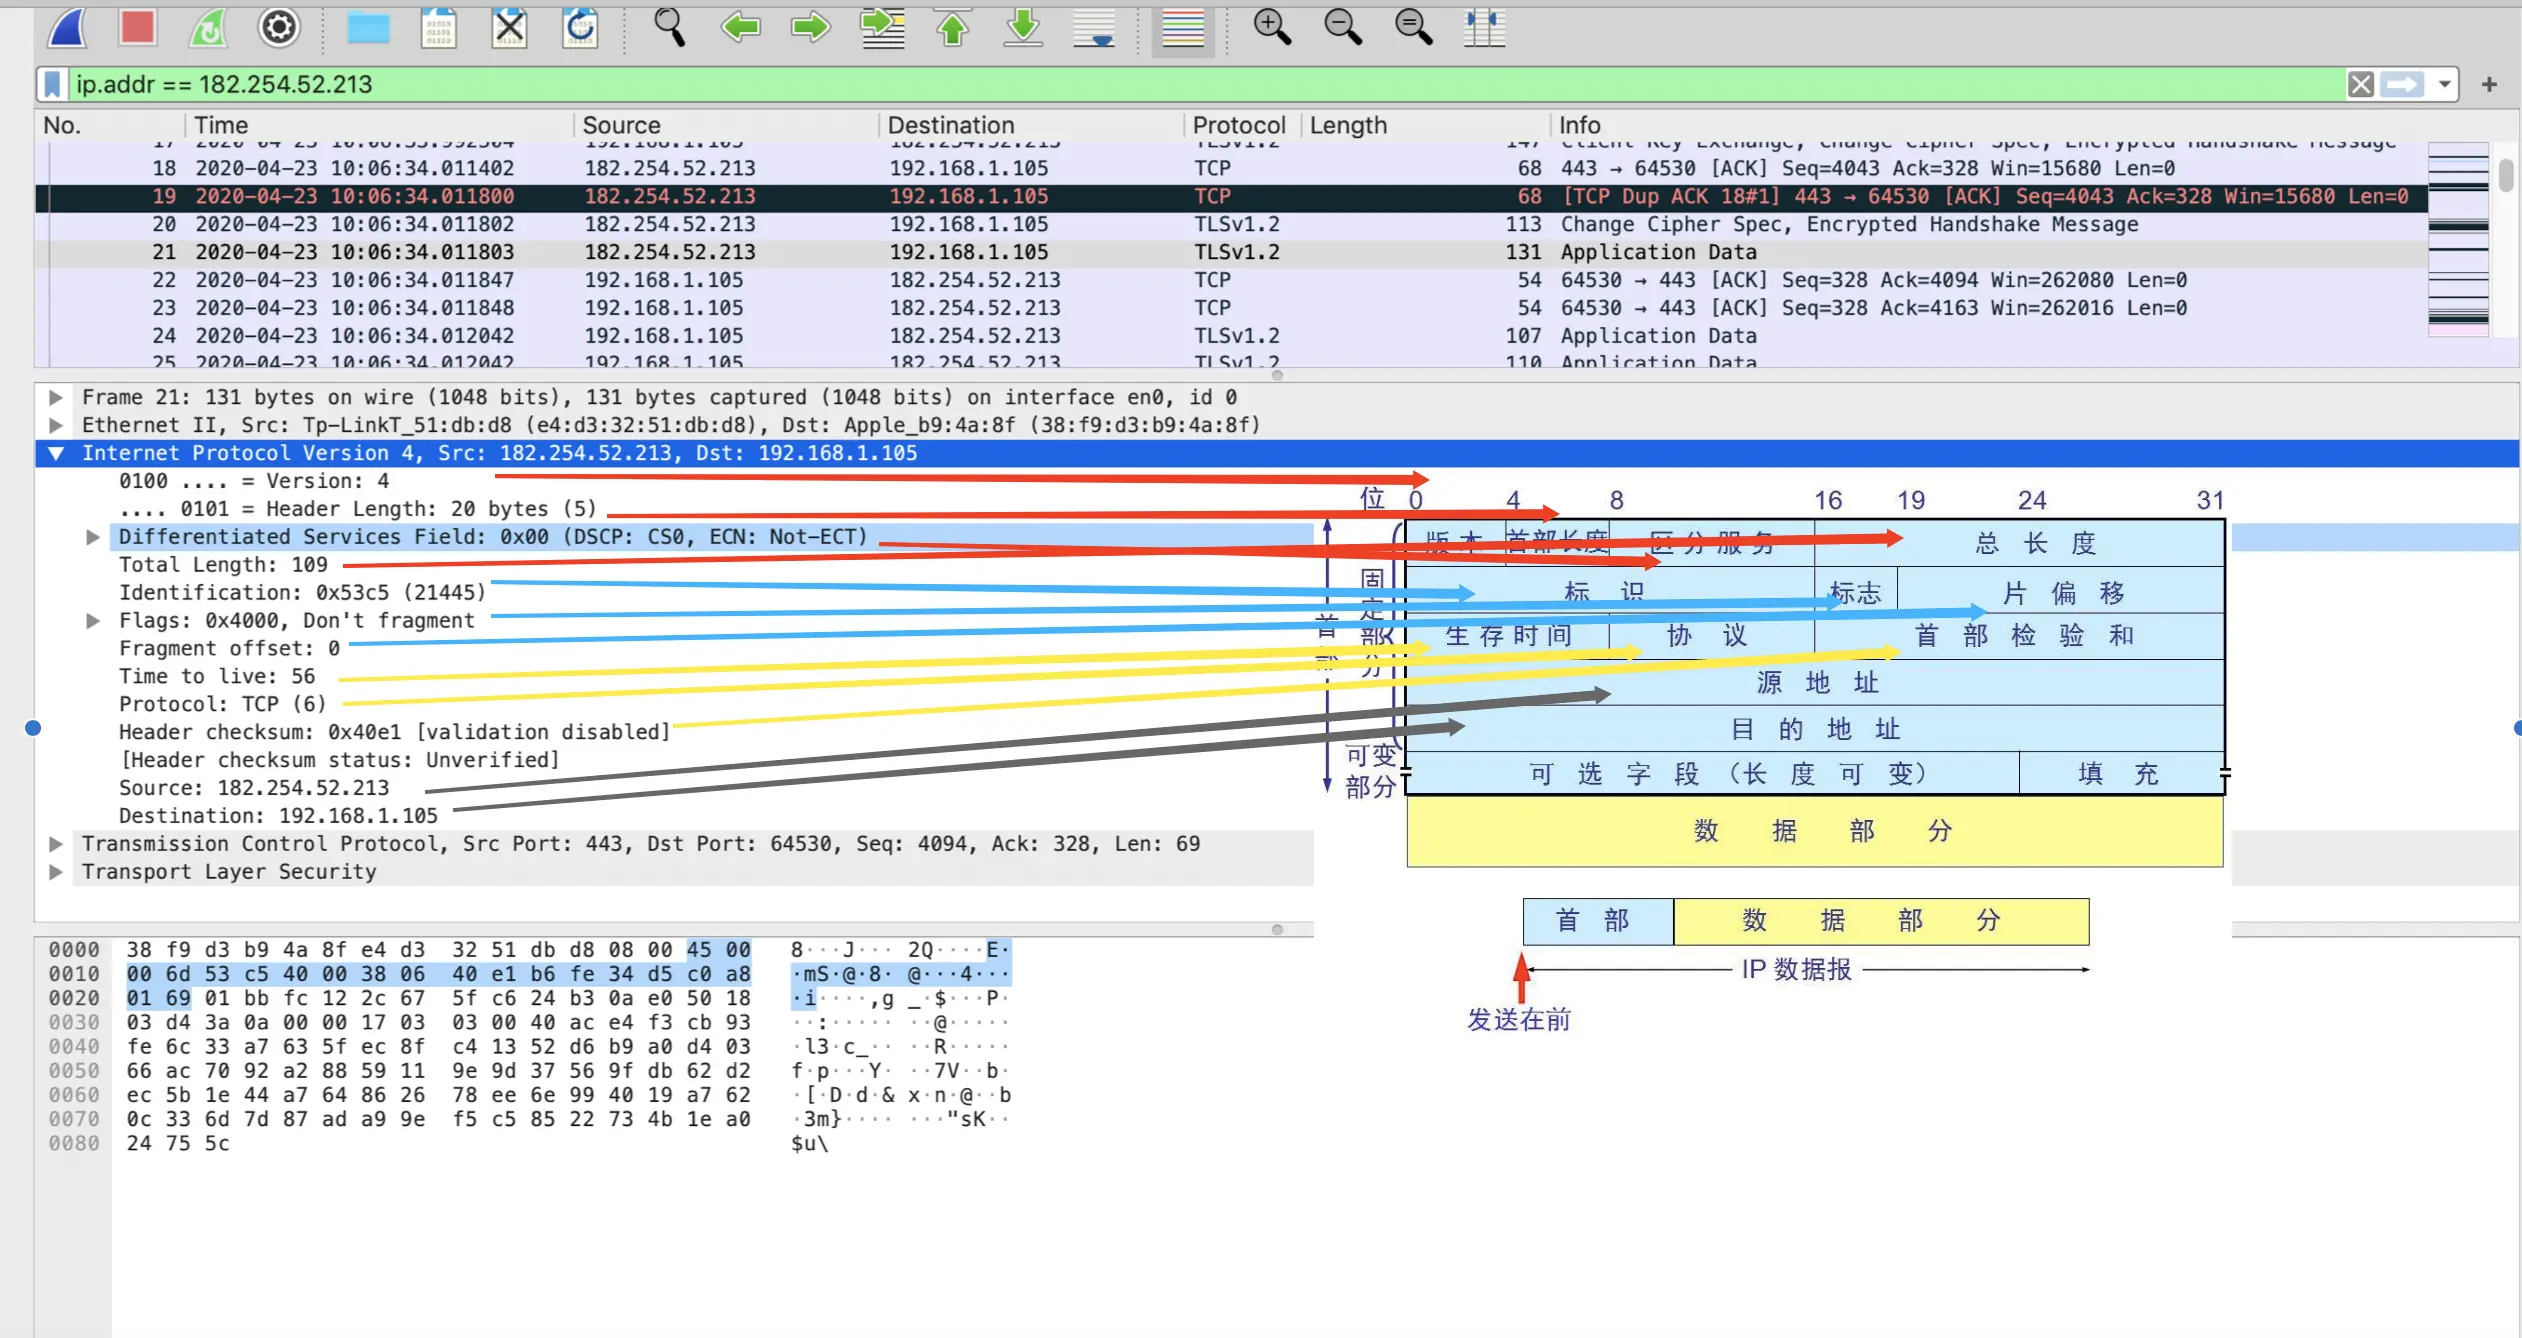
Task: Stop capturing packets with the red square
Action: tap(137, 28)
